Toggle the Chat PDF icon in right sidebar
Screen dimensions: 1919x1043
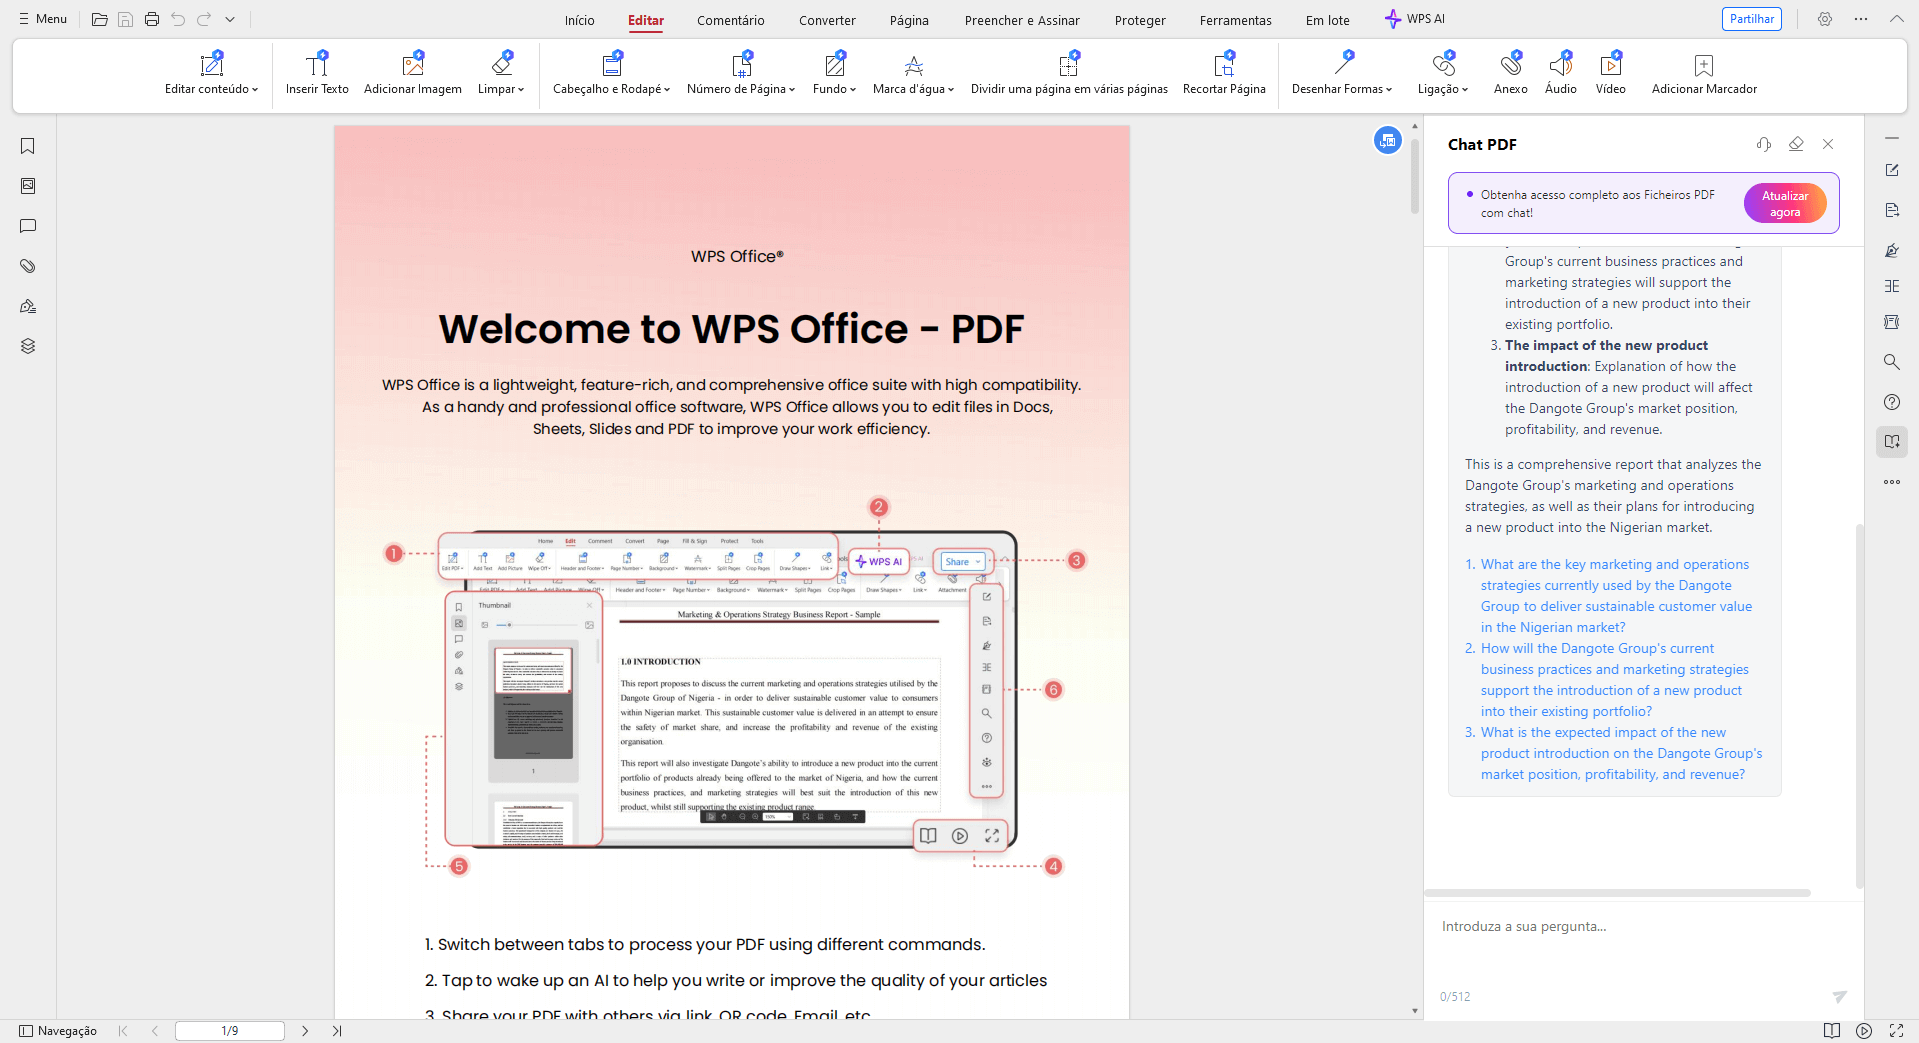[1892, 442]
